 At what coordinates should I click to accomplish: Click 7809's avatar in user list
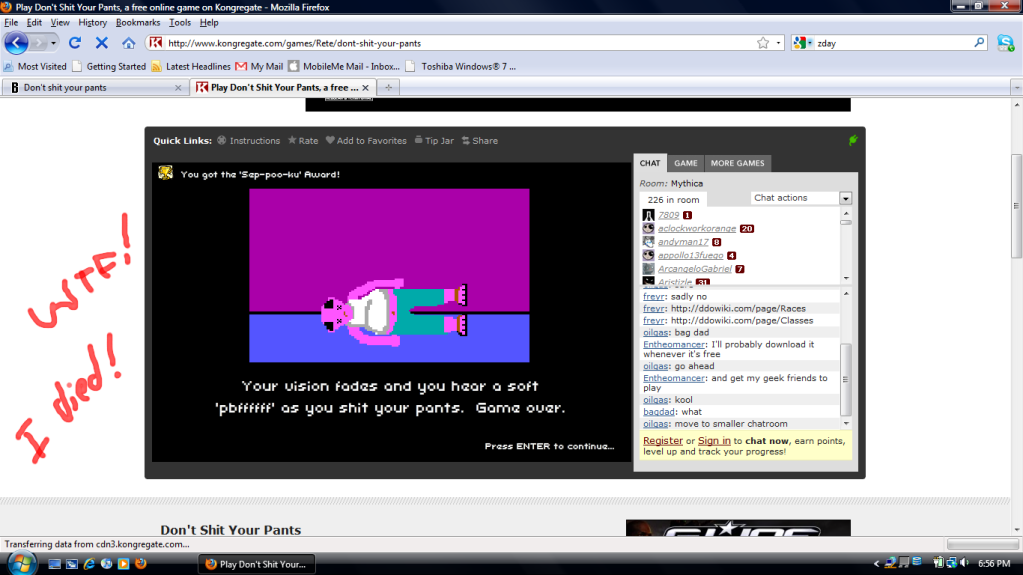click(x=649, y=215)
